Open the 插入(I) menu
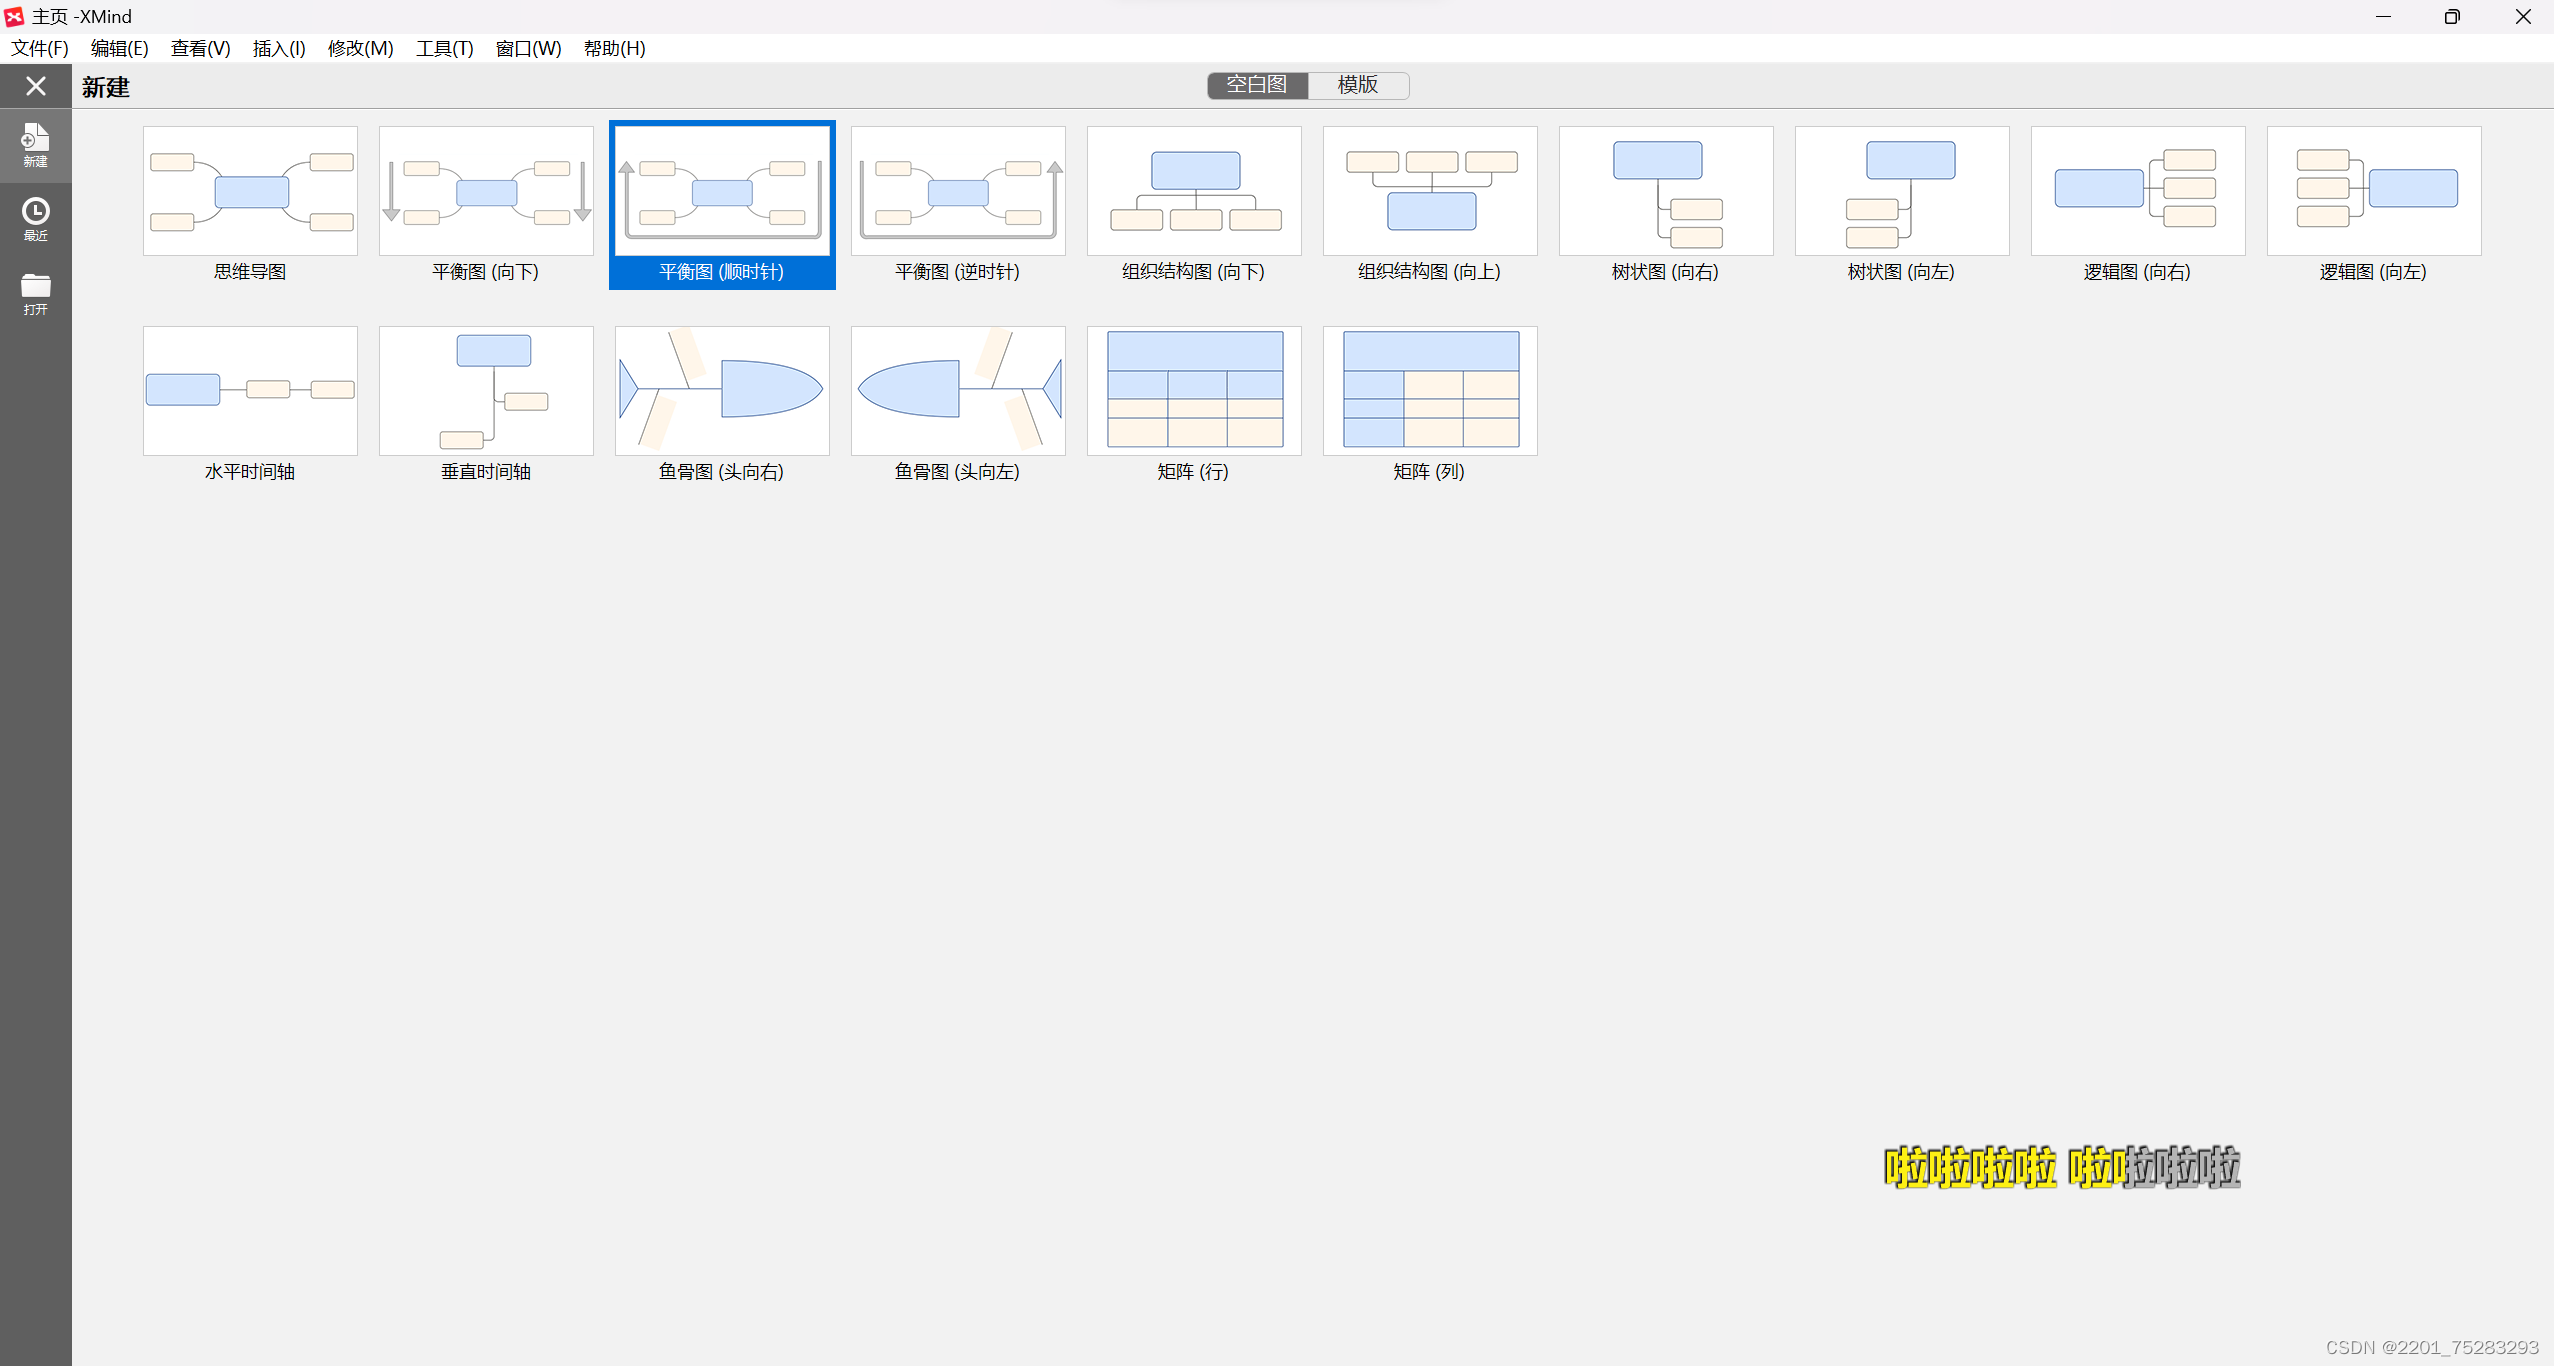This screenshot has width=2554, height=1366. [x=279, y=48]
